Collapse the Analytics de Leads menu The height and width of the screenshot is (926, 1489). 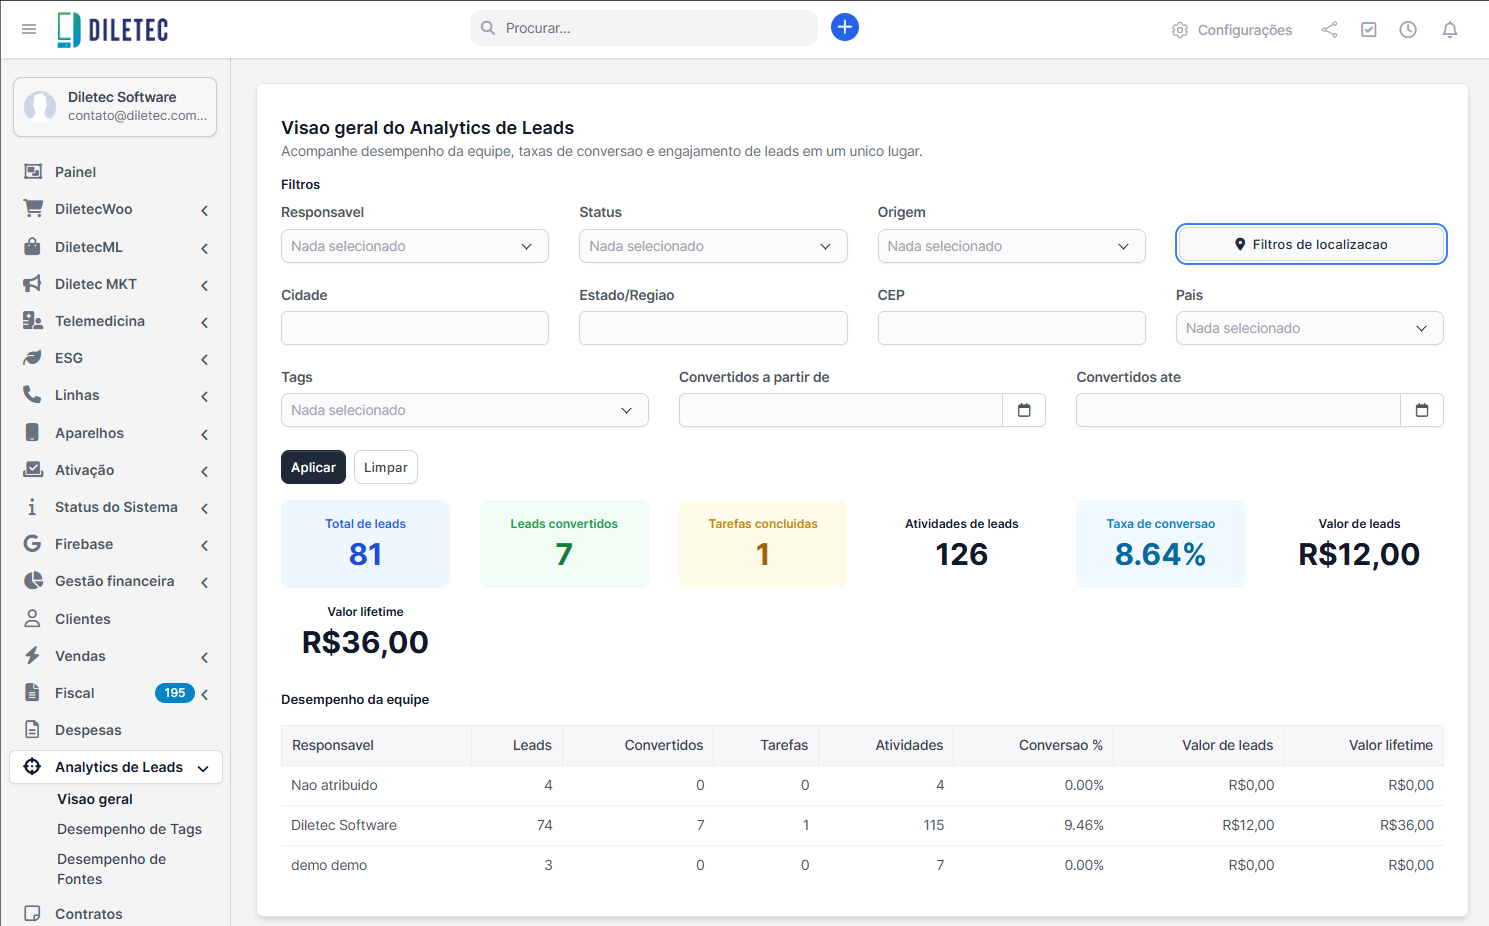pyautogui.click(x=116, y=767)
